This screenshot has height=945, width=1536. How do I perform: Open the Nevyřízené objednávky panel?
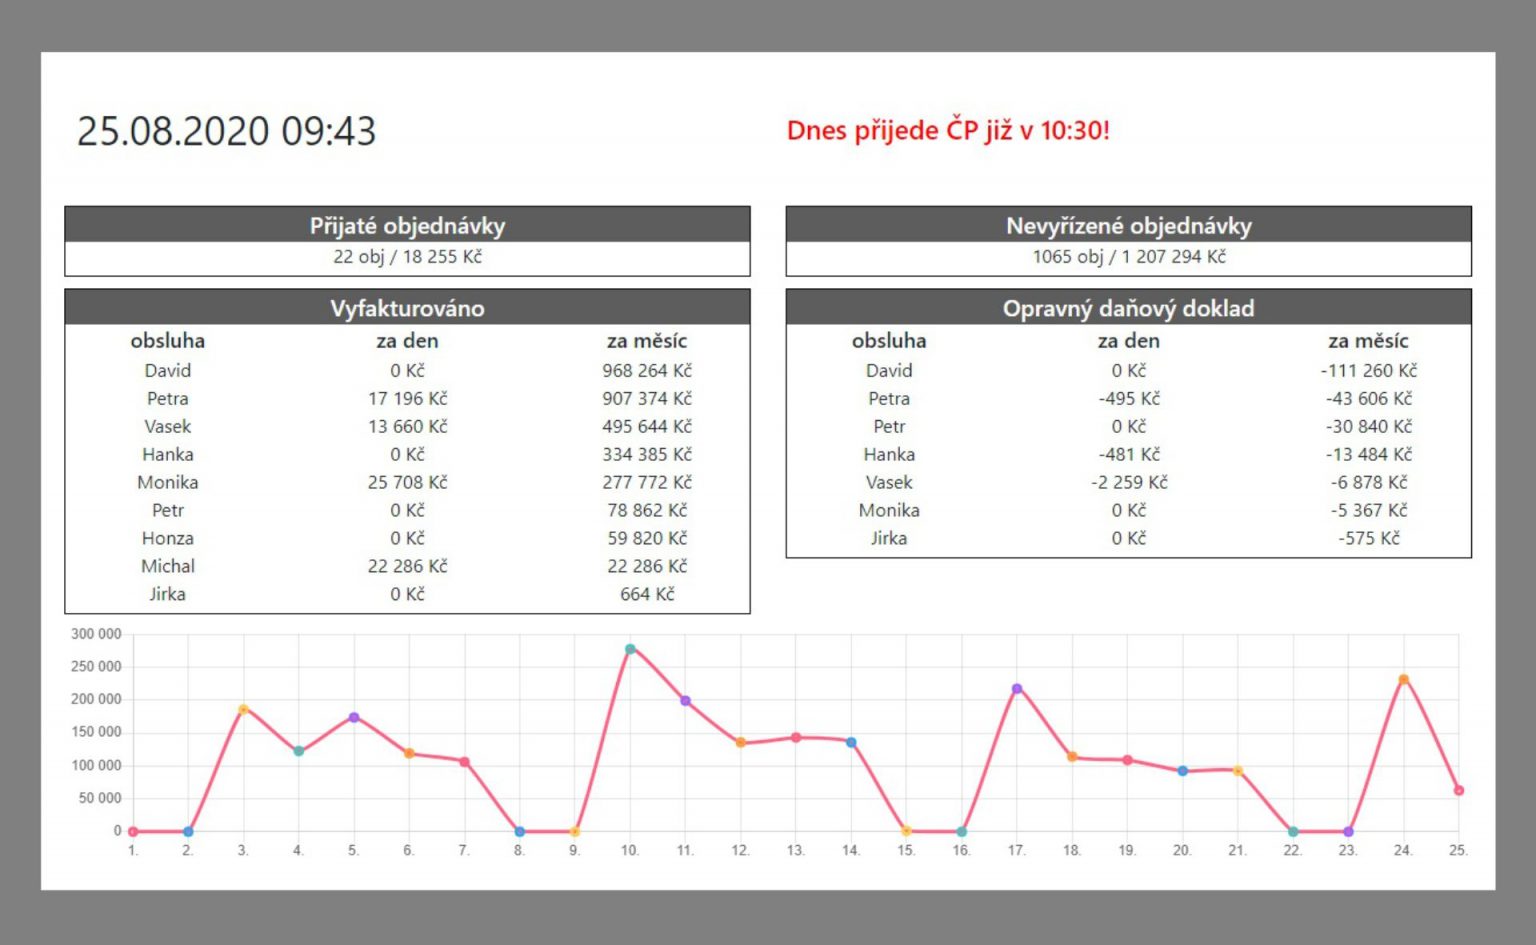click(1128, 225)
